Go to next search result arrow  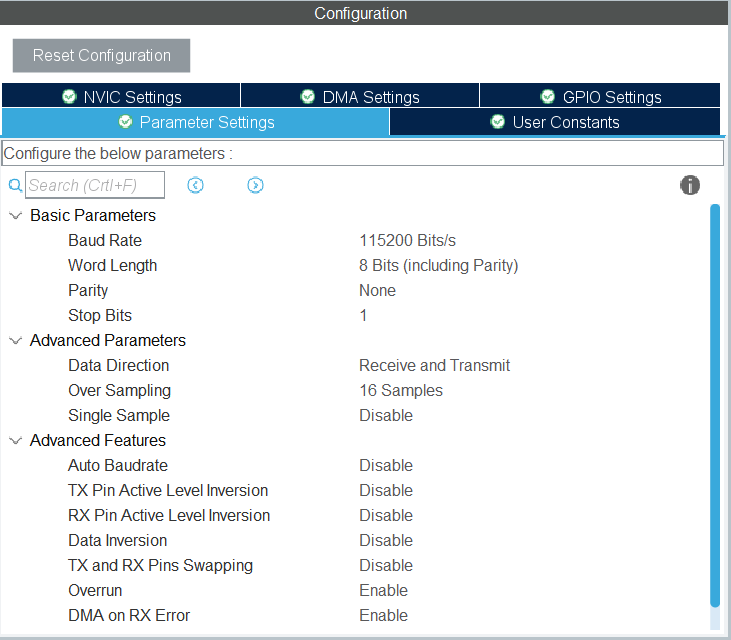[255, 185]
